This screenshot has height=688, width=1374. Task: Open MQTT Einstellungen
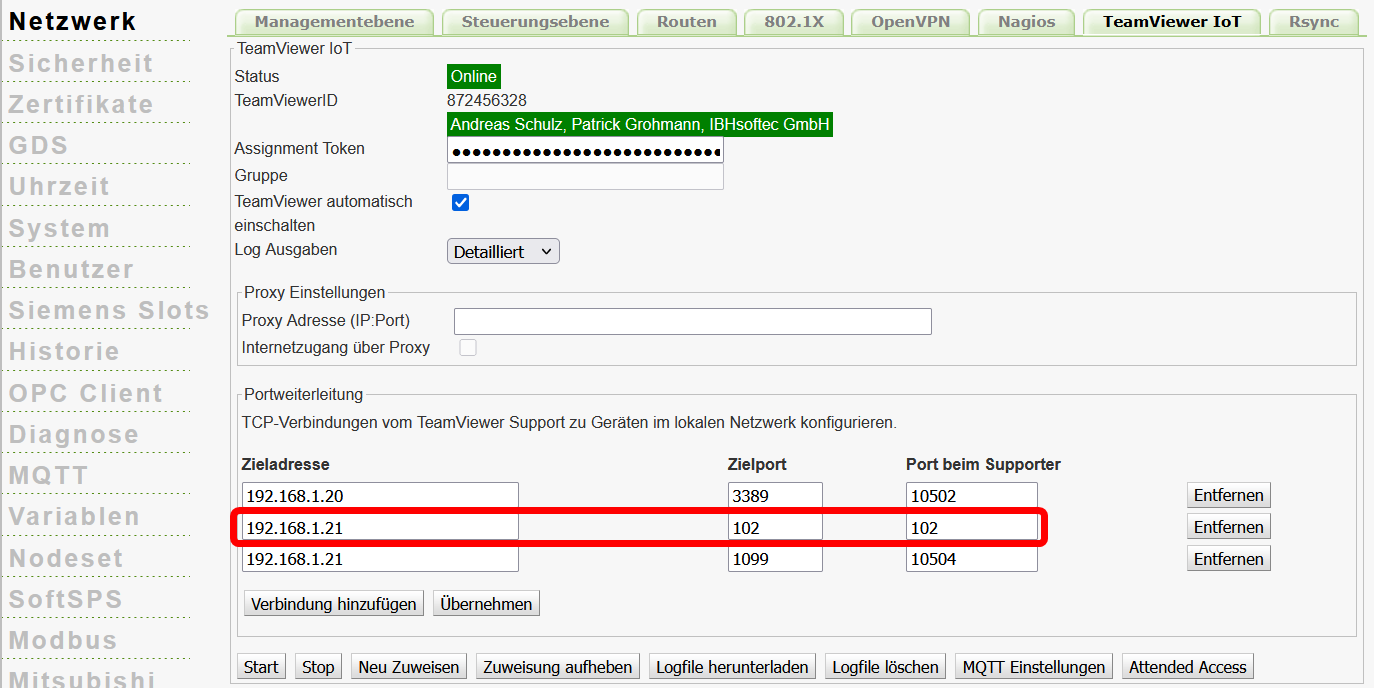tap(1034, 667)
